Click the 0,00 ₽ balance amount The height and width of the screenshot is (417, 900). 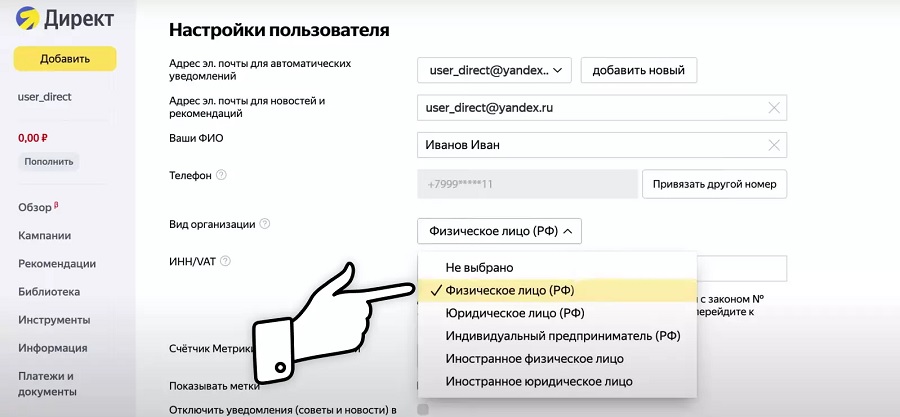pyautogui.click(x=33, y=138)
